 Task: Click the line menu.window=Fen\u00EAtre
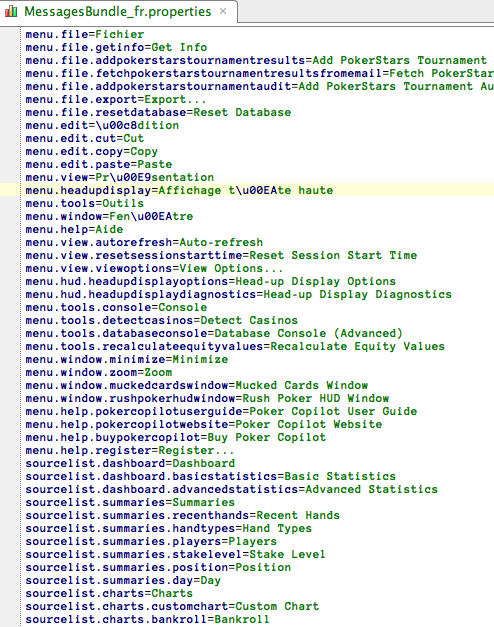click(x=109, y=216)
